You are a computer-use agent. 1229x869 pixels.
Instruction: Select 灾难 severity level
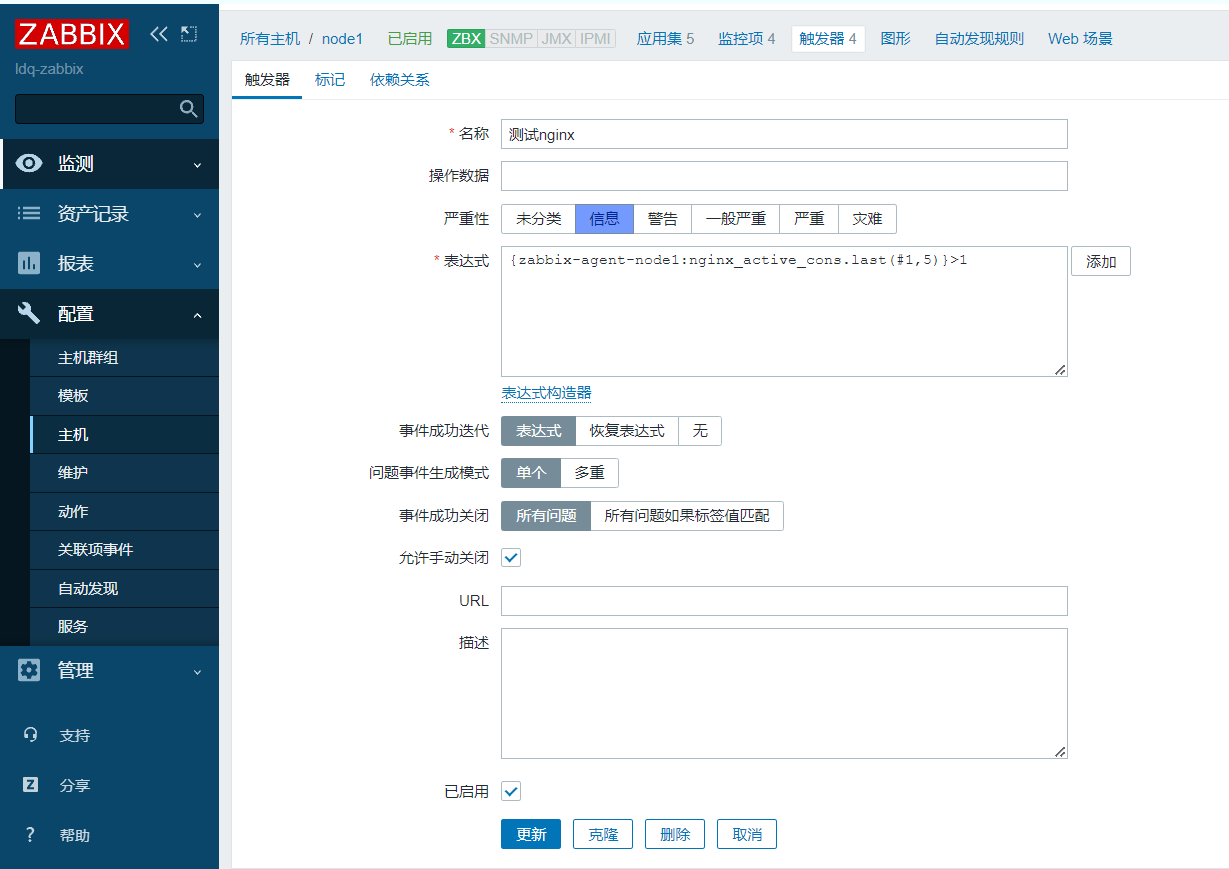coord(867,219)
